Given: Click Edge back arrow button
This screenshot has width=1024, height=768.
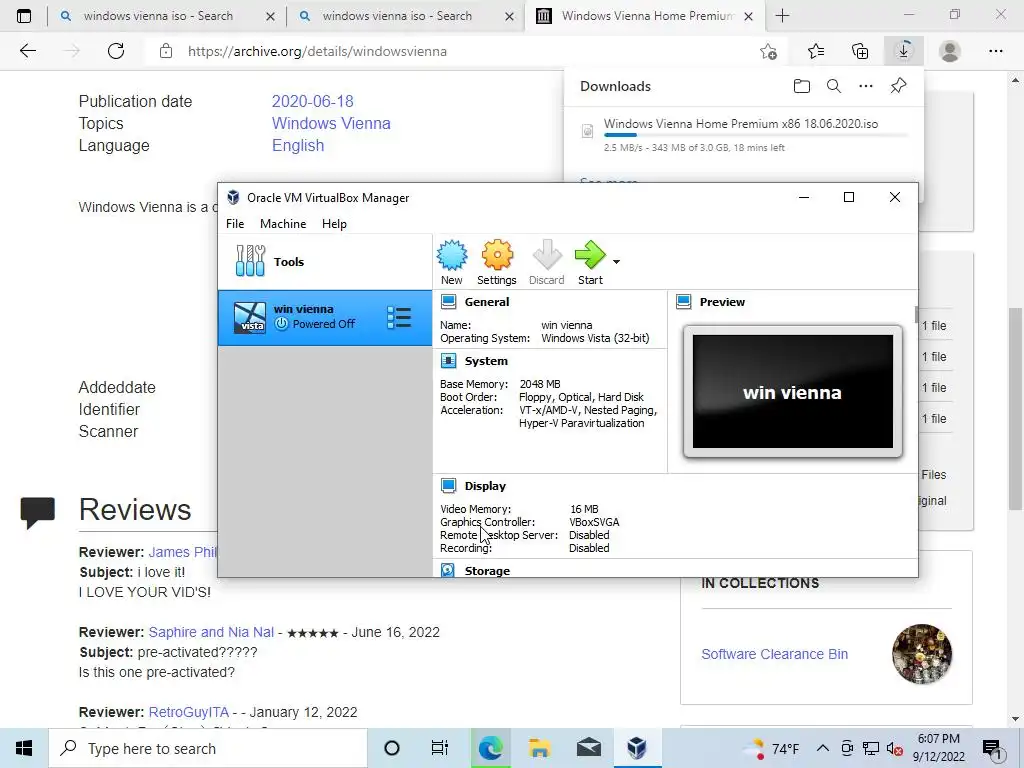Looking at the screenshot, I should 27,51.
